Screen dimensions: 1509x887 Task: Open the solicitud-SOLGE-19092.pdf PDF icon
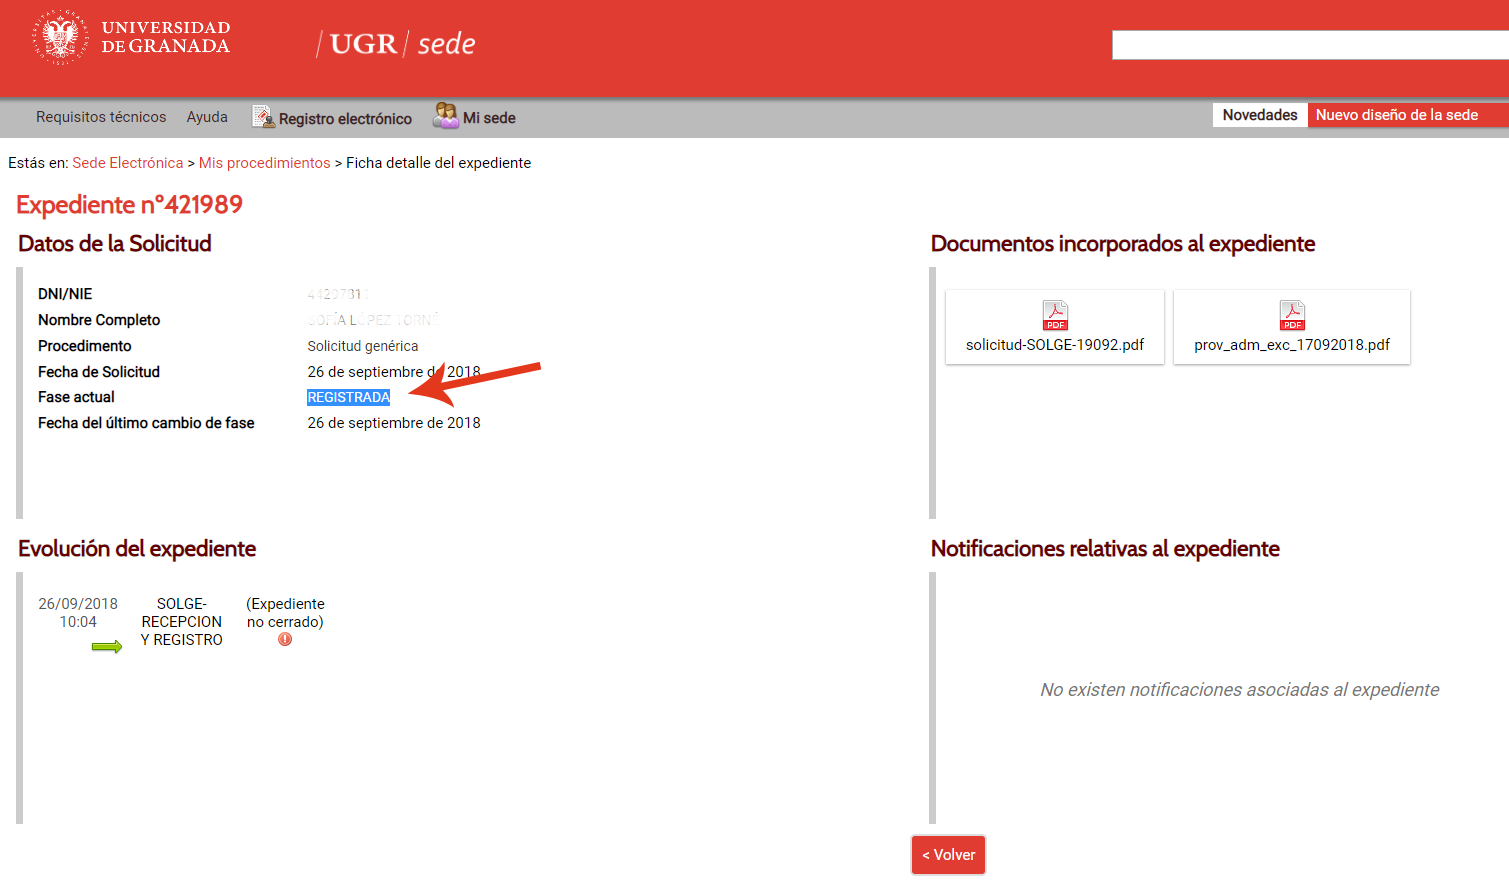(1055, 315)
